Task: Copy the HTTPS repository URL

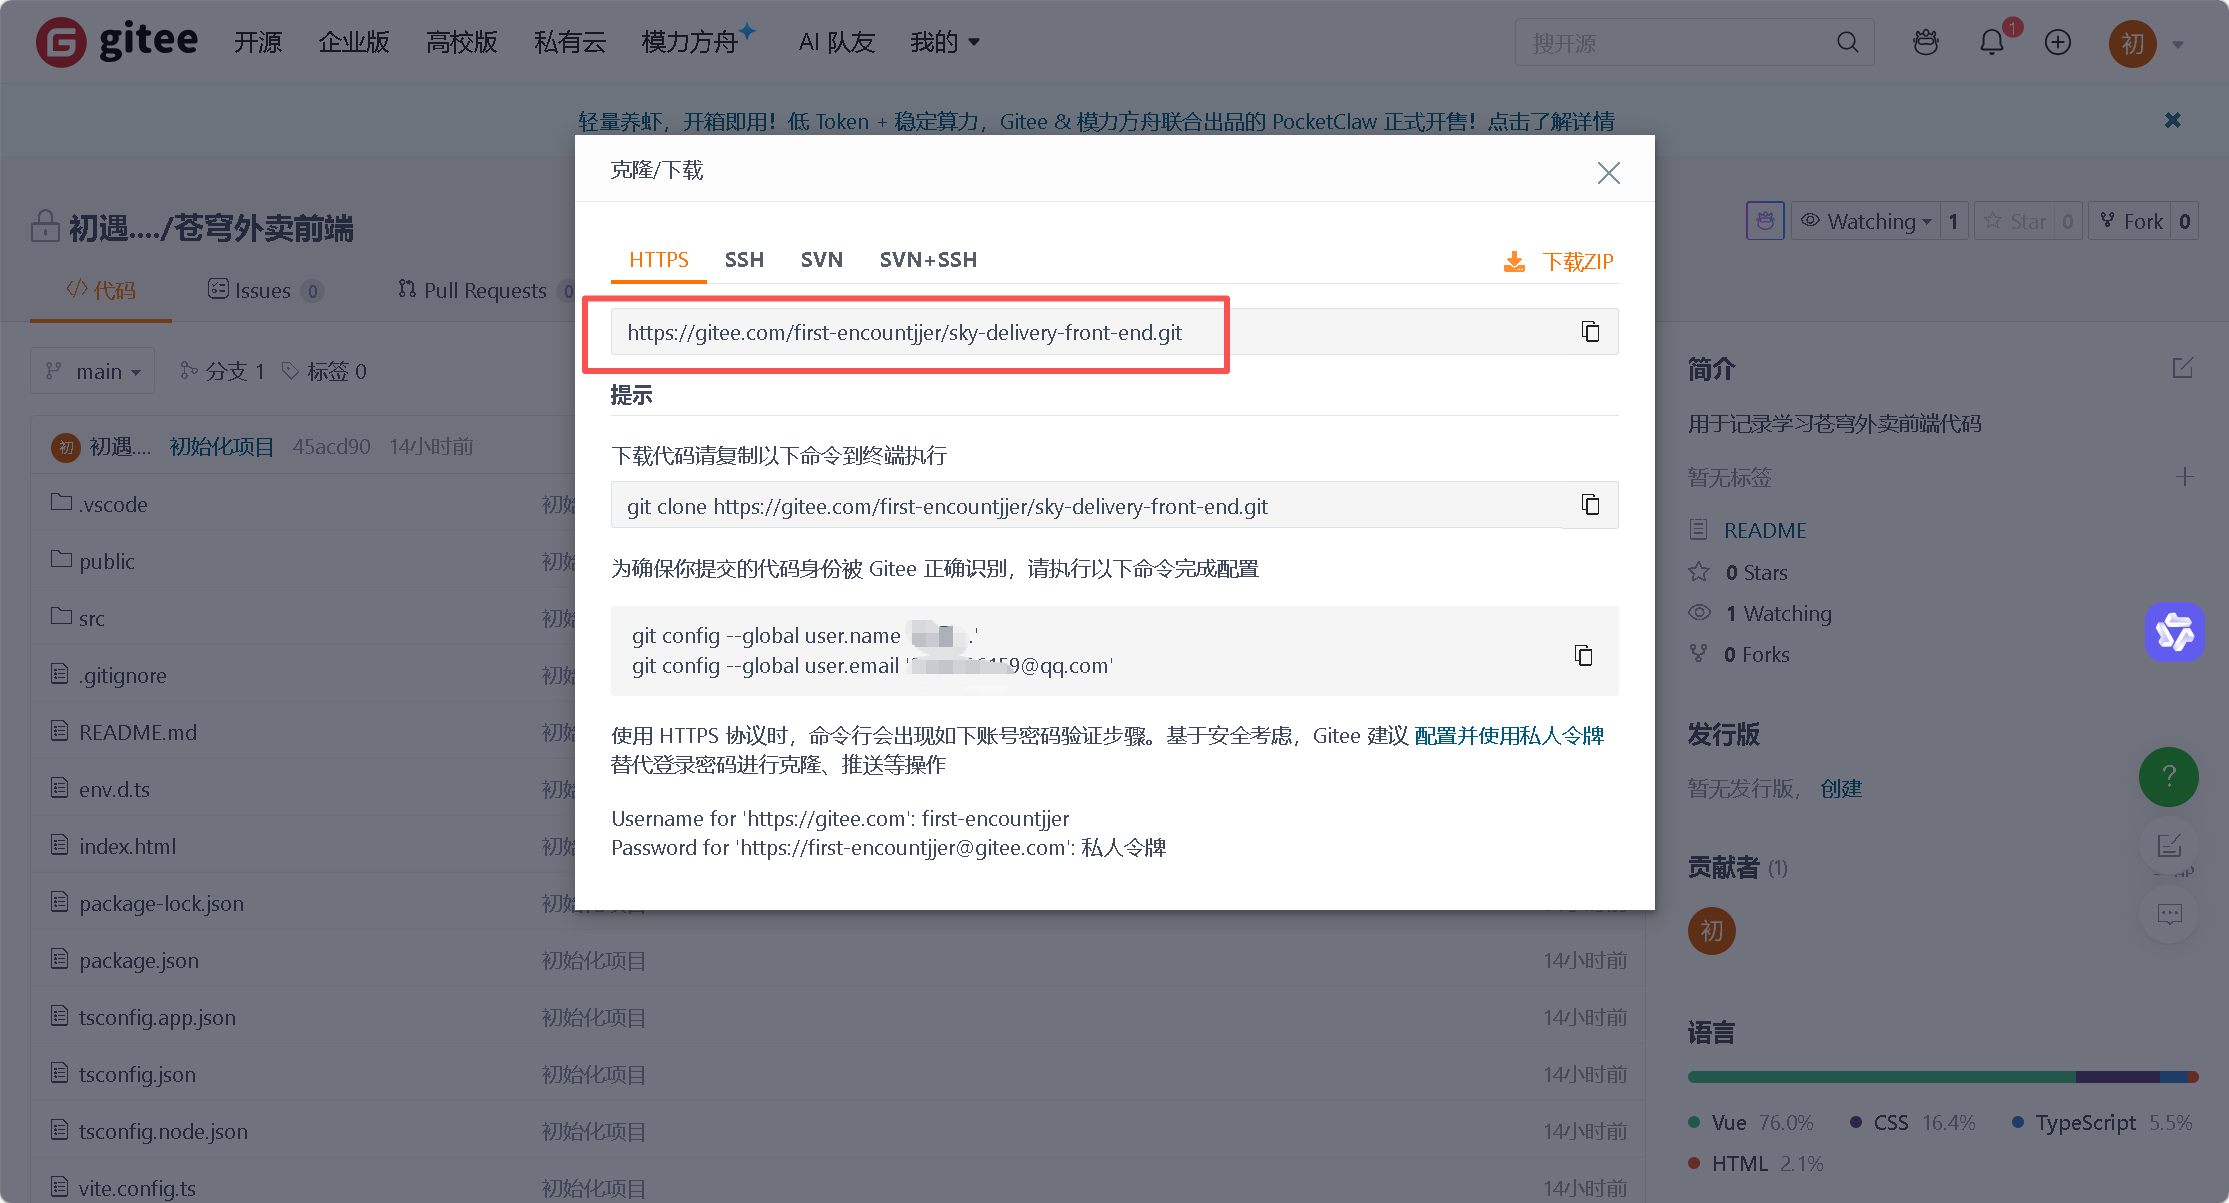Action: [x=1590, y=332]
